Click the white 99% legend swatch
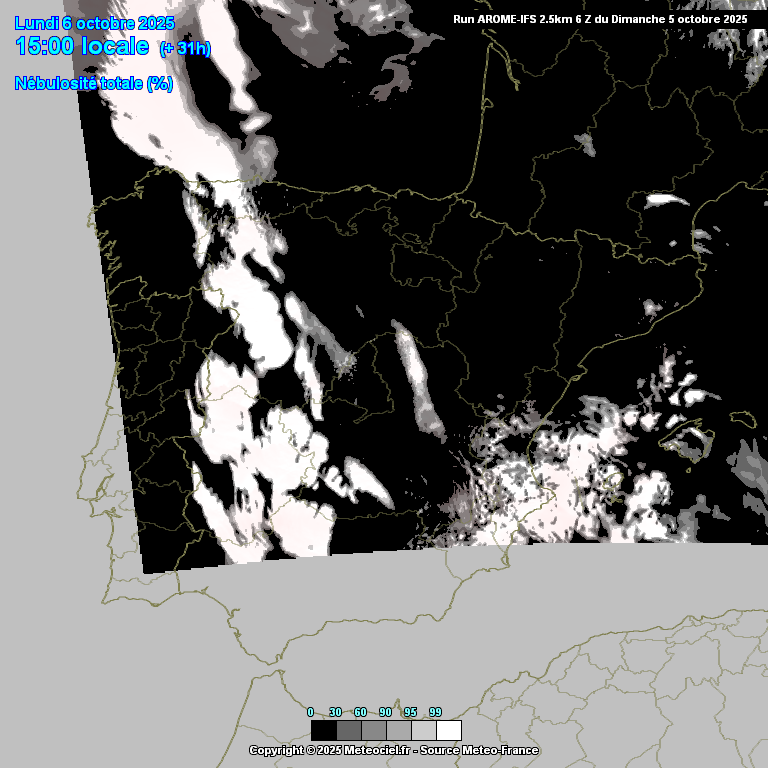Screen dimensions: 768x768 (448, 730)
